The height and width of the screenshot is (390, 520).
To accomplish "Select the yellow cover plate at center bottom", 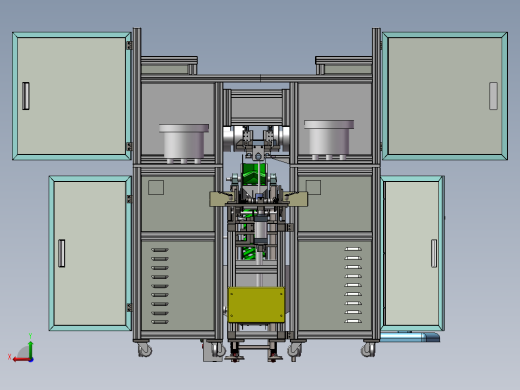I will pos(256,305).
